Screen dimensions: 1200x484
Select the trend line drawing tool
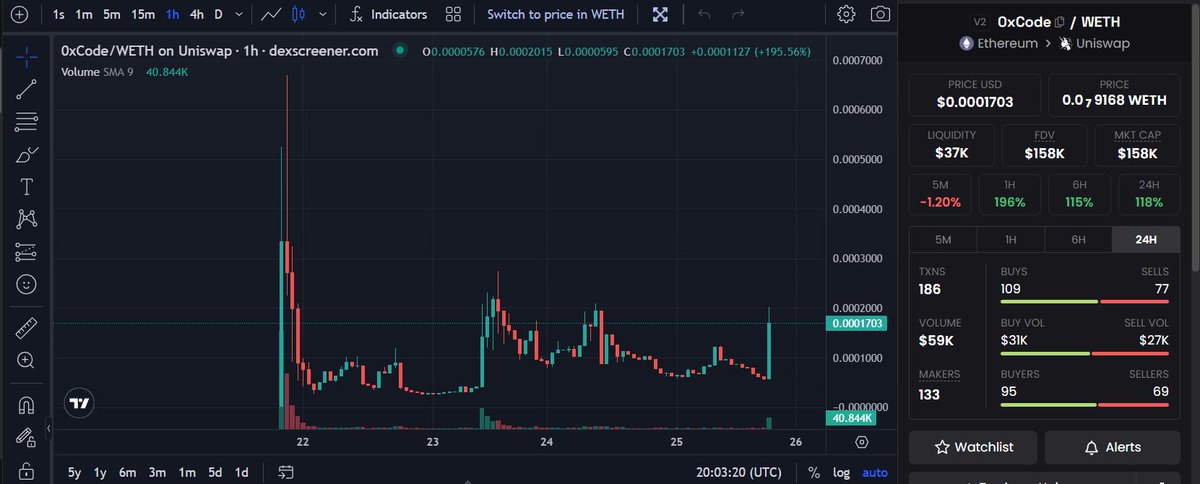click(27, 91)
